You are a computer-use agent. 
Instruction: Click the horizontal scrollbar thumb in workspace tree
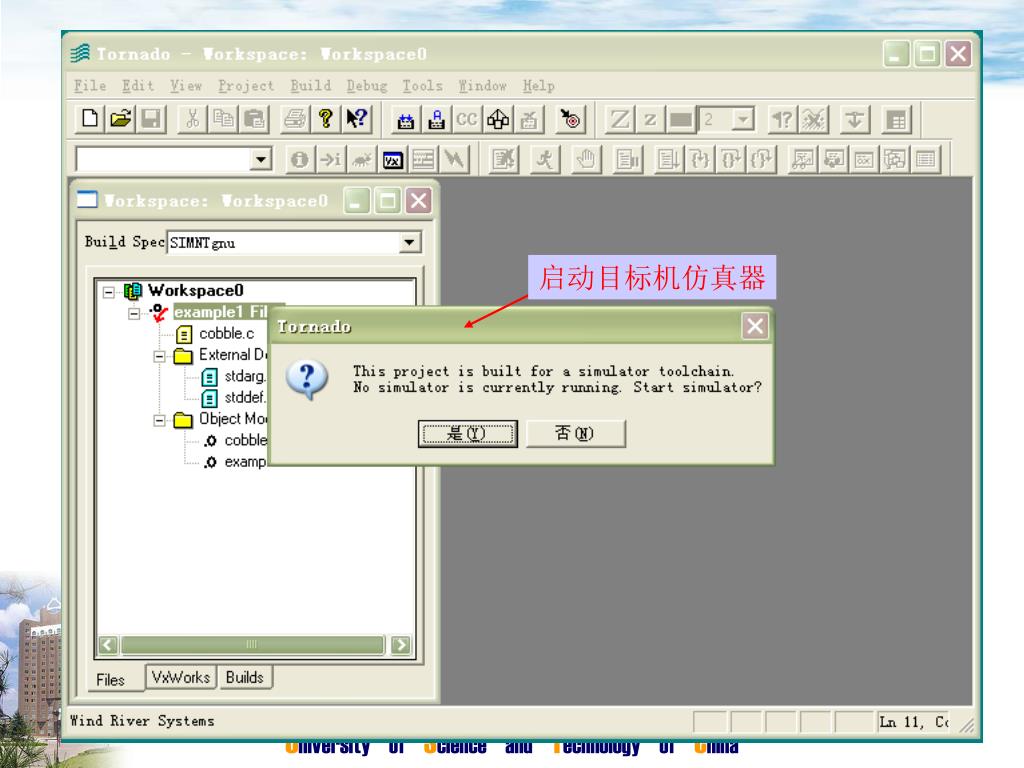(253, 645)
